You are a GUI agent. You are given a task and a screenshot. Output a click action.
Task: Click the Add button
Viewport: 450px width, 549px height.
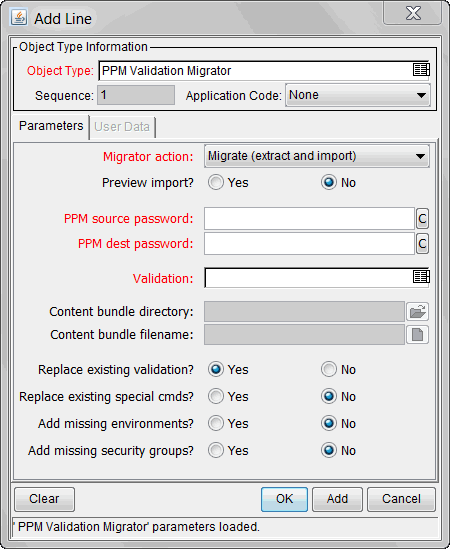point(337,499)
